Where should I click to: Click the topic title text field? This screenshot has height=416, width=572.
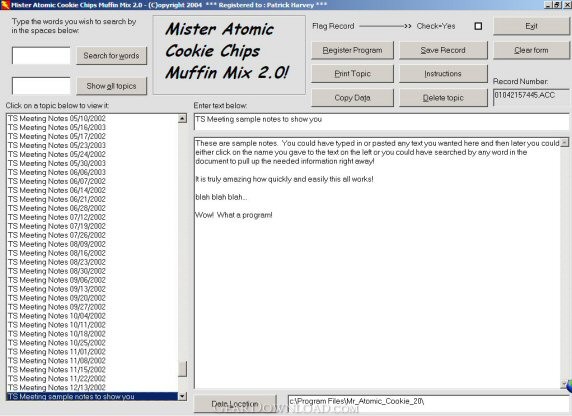tap(381, 122)
